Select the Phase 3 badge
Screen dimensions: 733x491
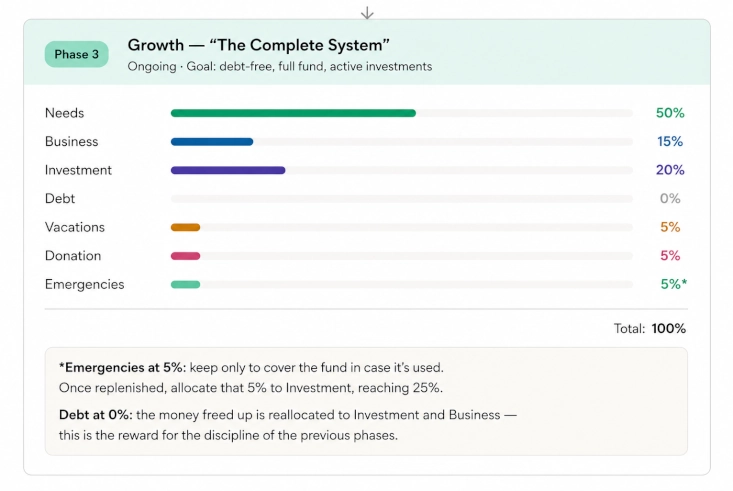[x=77, y=54]
